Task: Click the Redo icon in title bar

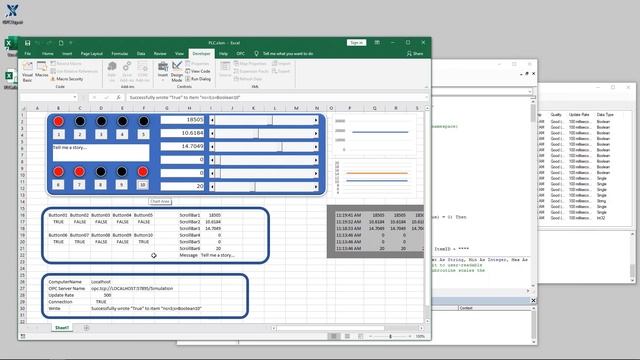Action: click(49, 43)
